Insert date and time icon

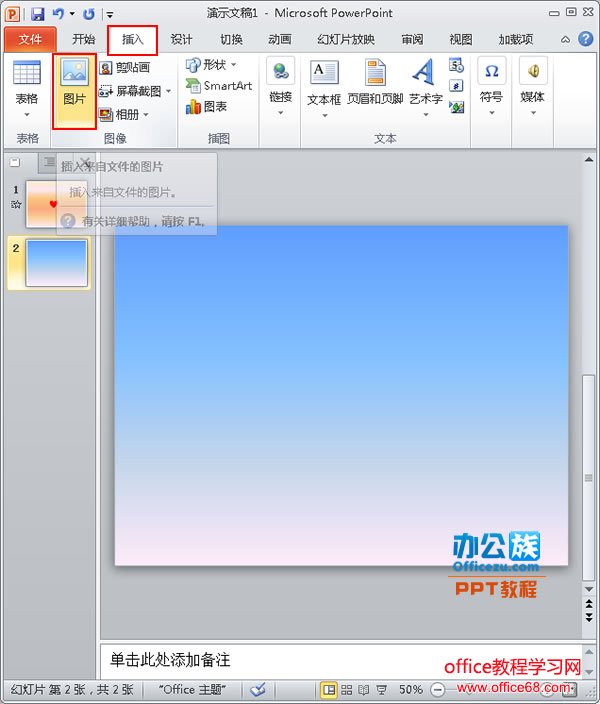[456, 65]
